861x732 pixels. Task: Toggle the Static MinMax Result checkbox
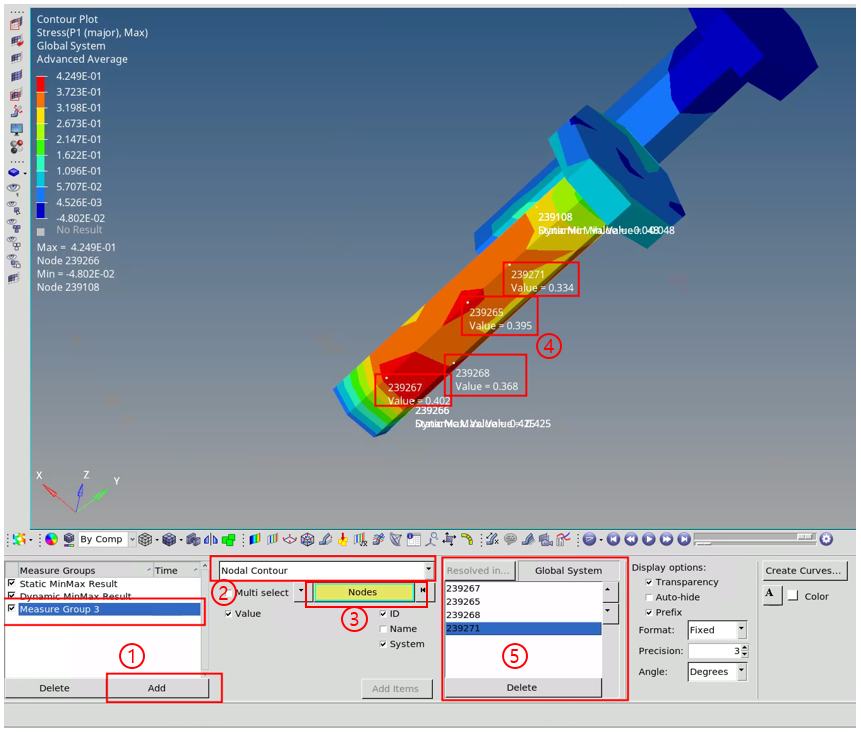[12, 583]
